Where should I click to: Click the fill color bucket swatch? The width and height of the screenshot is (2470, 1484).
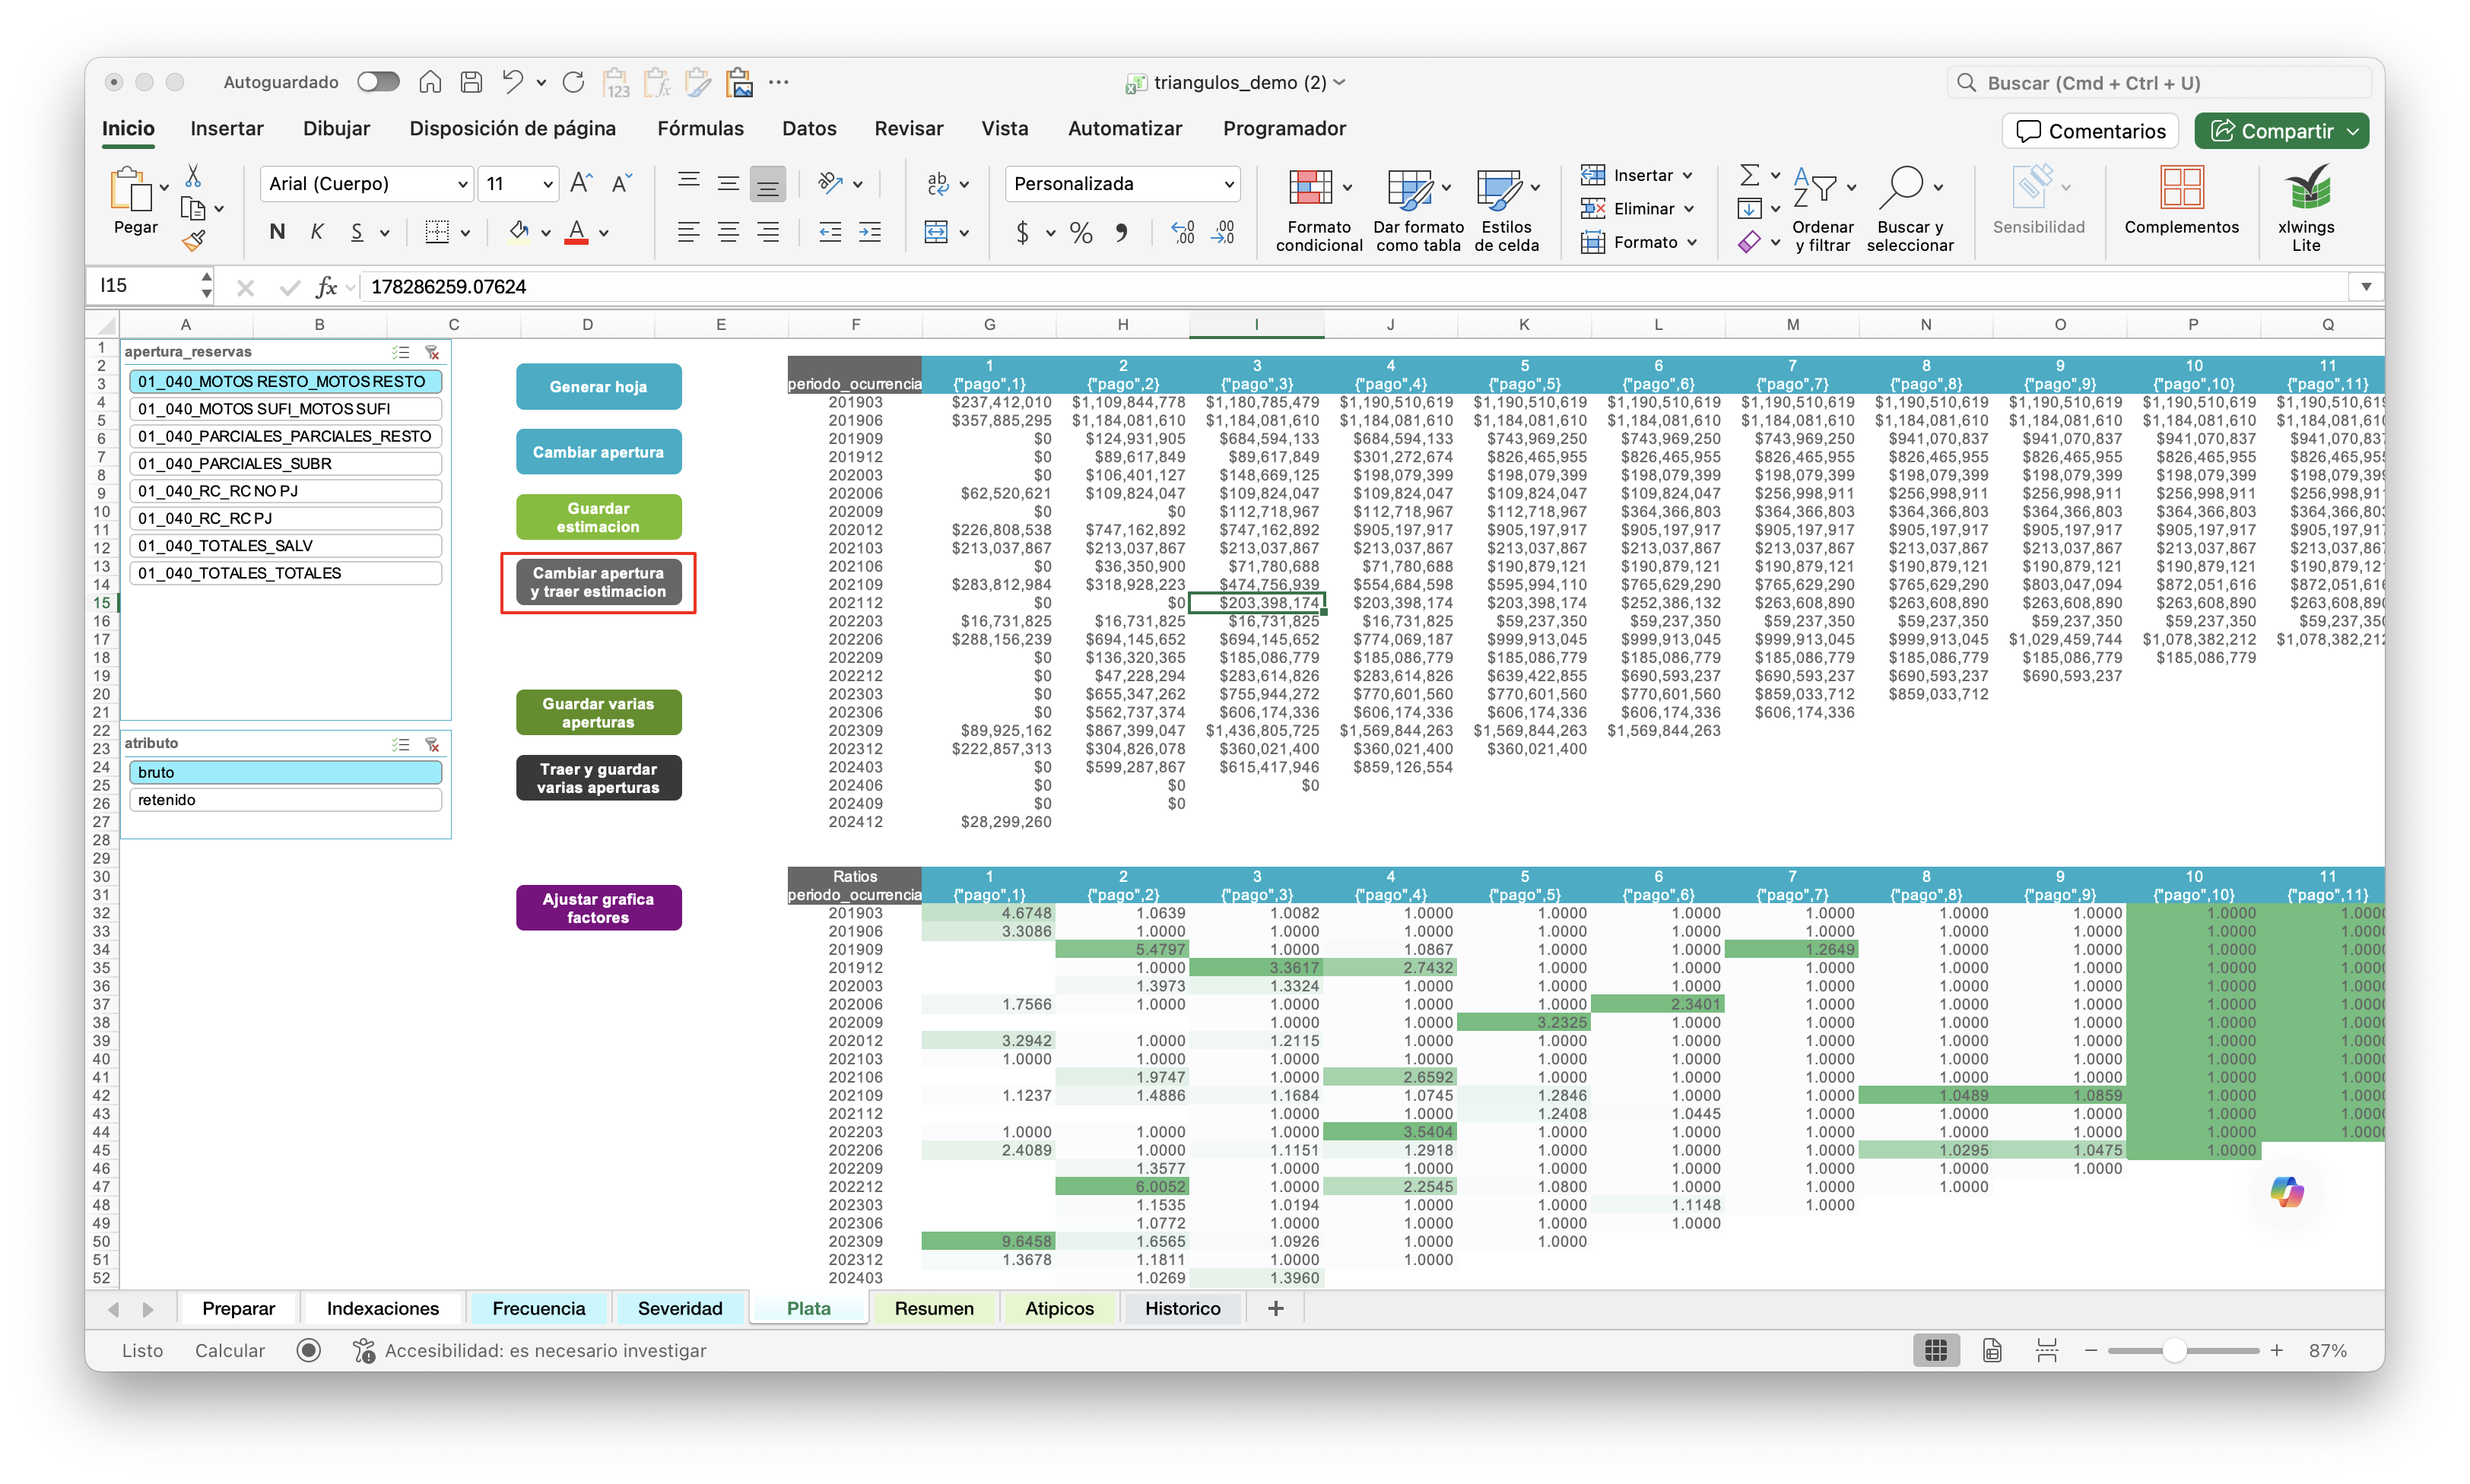518,233
